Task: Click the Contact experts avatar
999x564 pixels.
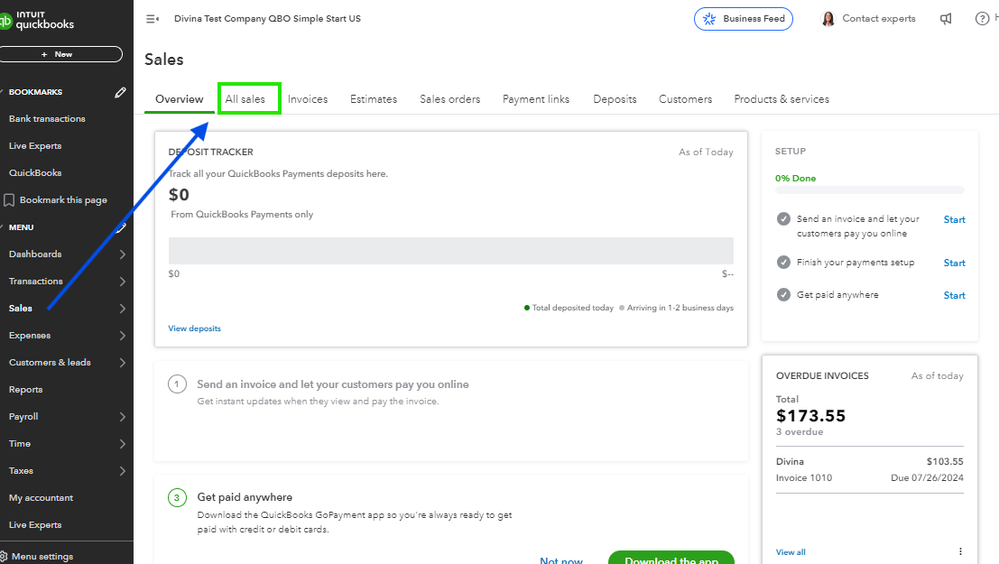Action: tap(828, 19)
